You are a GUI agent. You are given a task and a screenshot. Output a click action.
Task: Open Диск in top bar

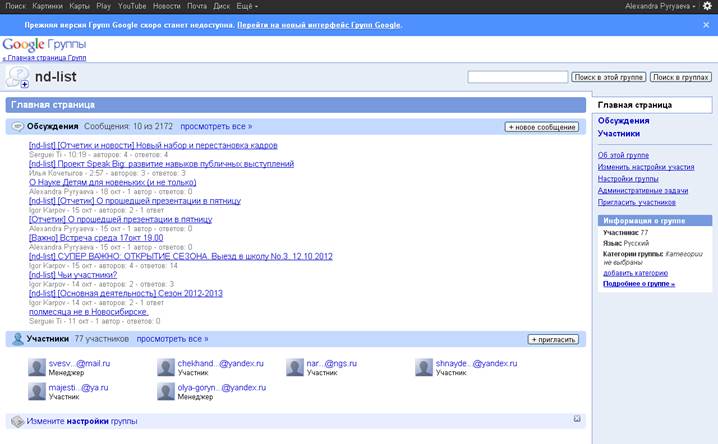[222, 6]
